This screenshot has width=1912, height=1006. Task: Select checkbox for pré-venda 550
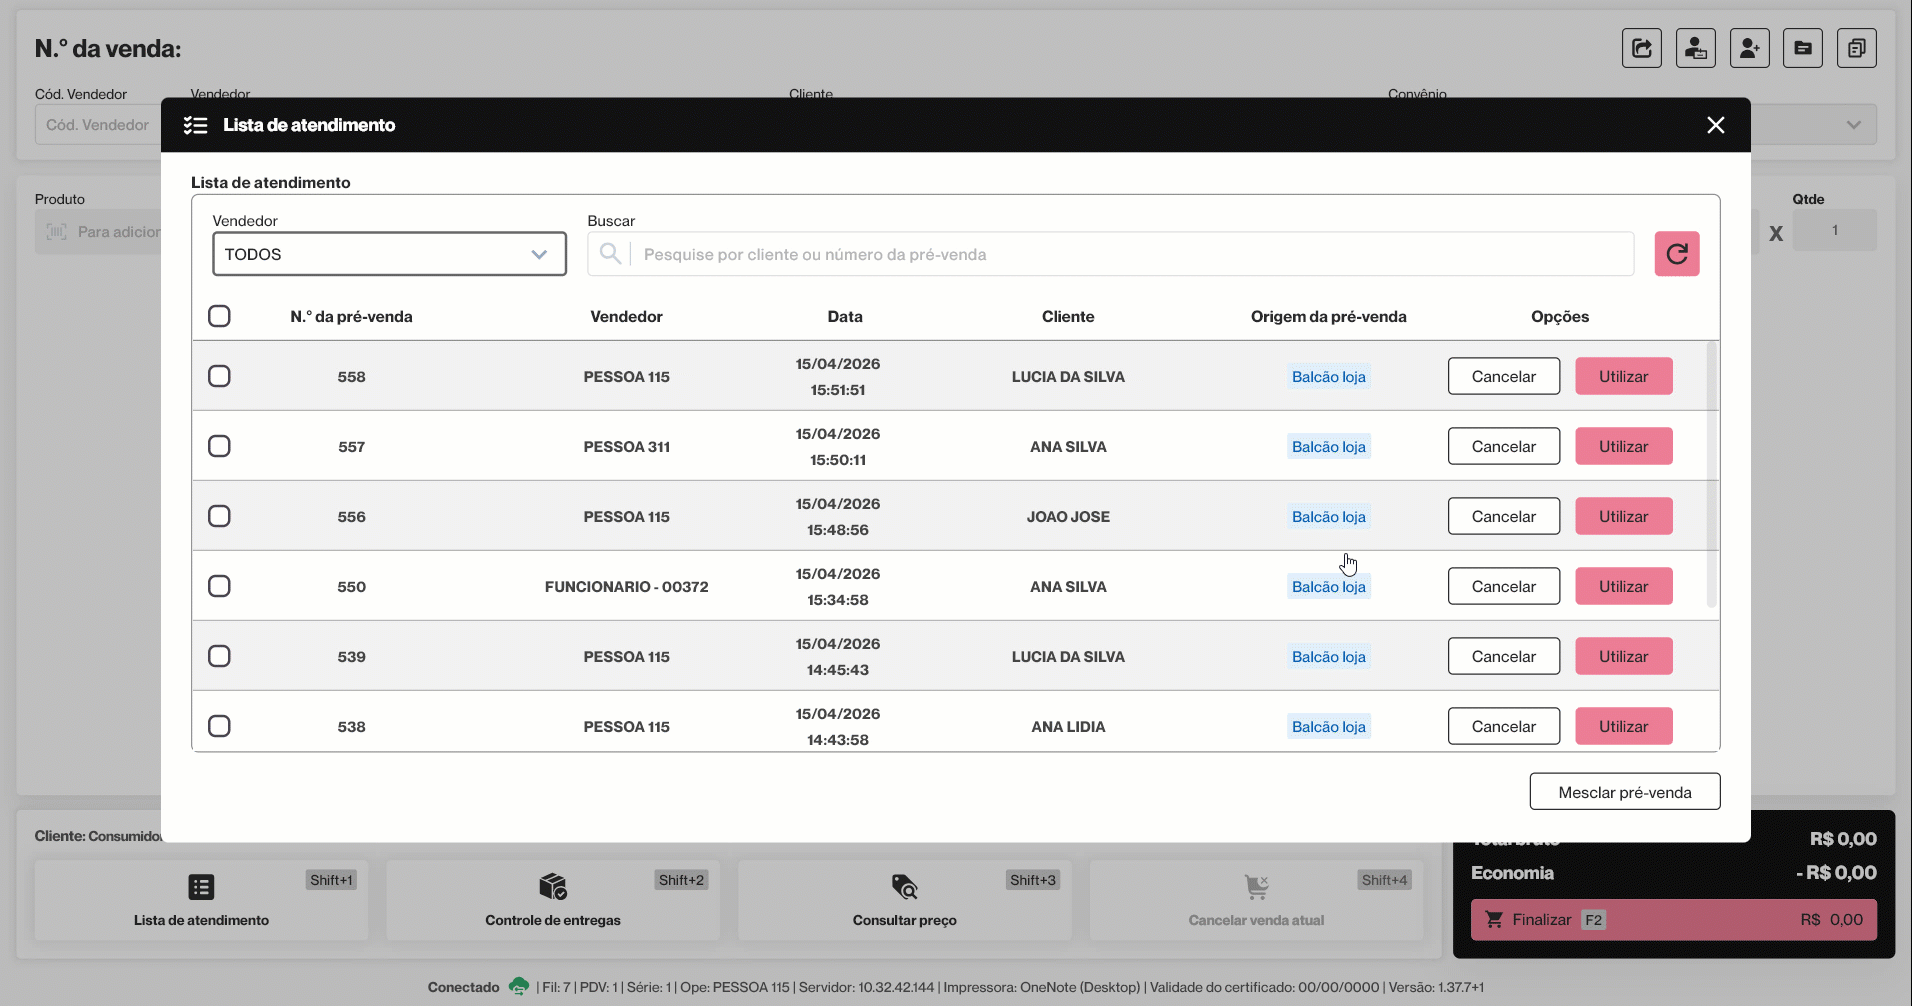click(x=219, y=586)
